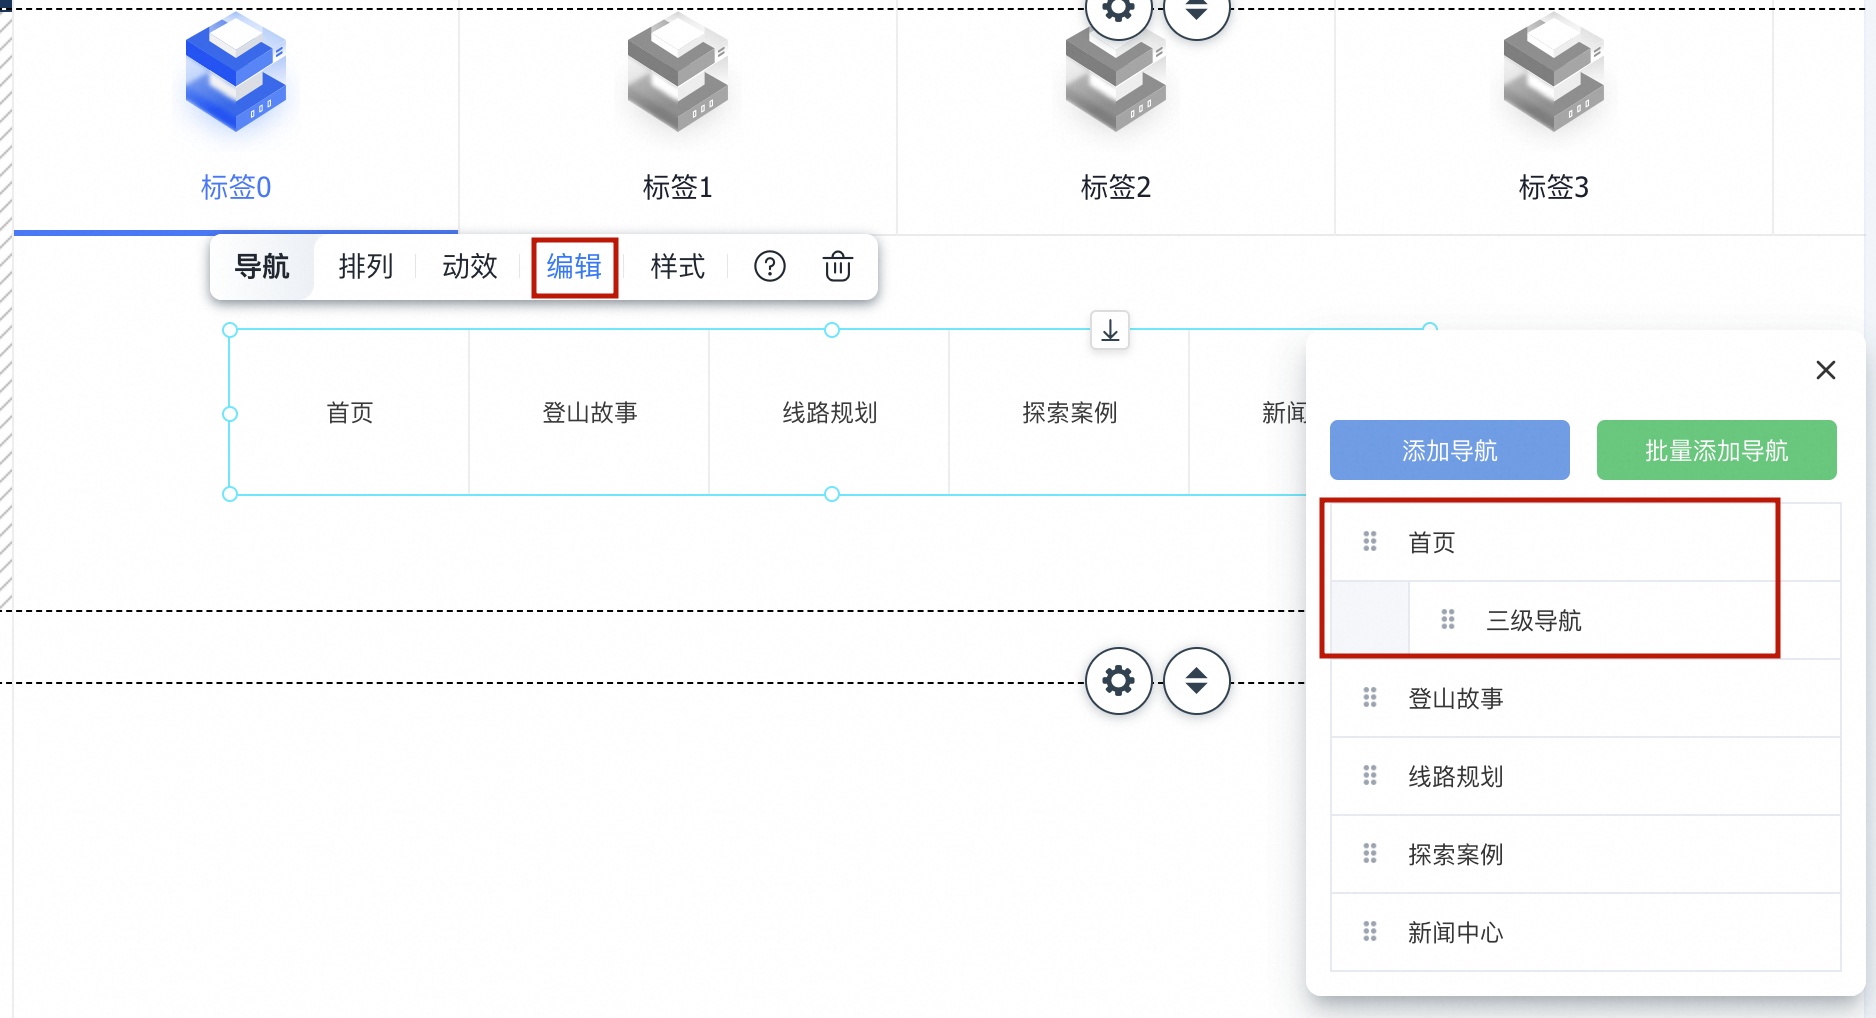1876x1018 pixels.
Task: Open the 排列 toolbar option
Action: coord(366,267)
